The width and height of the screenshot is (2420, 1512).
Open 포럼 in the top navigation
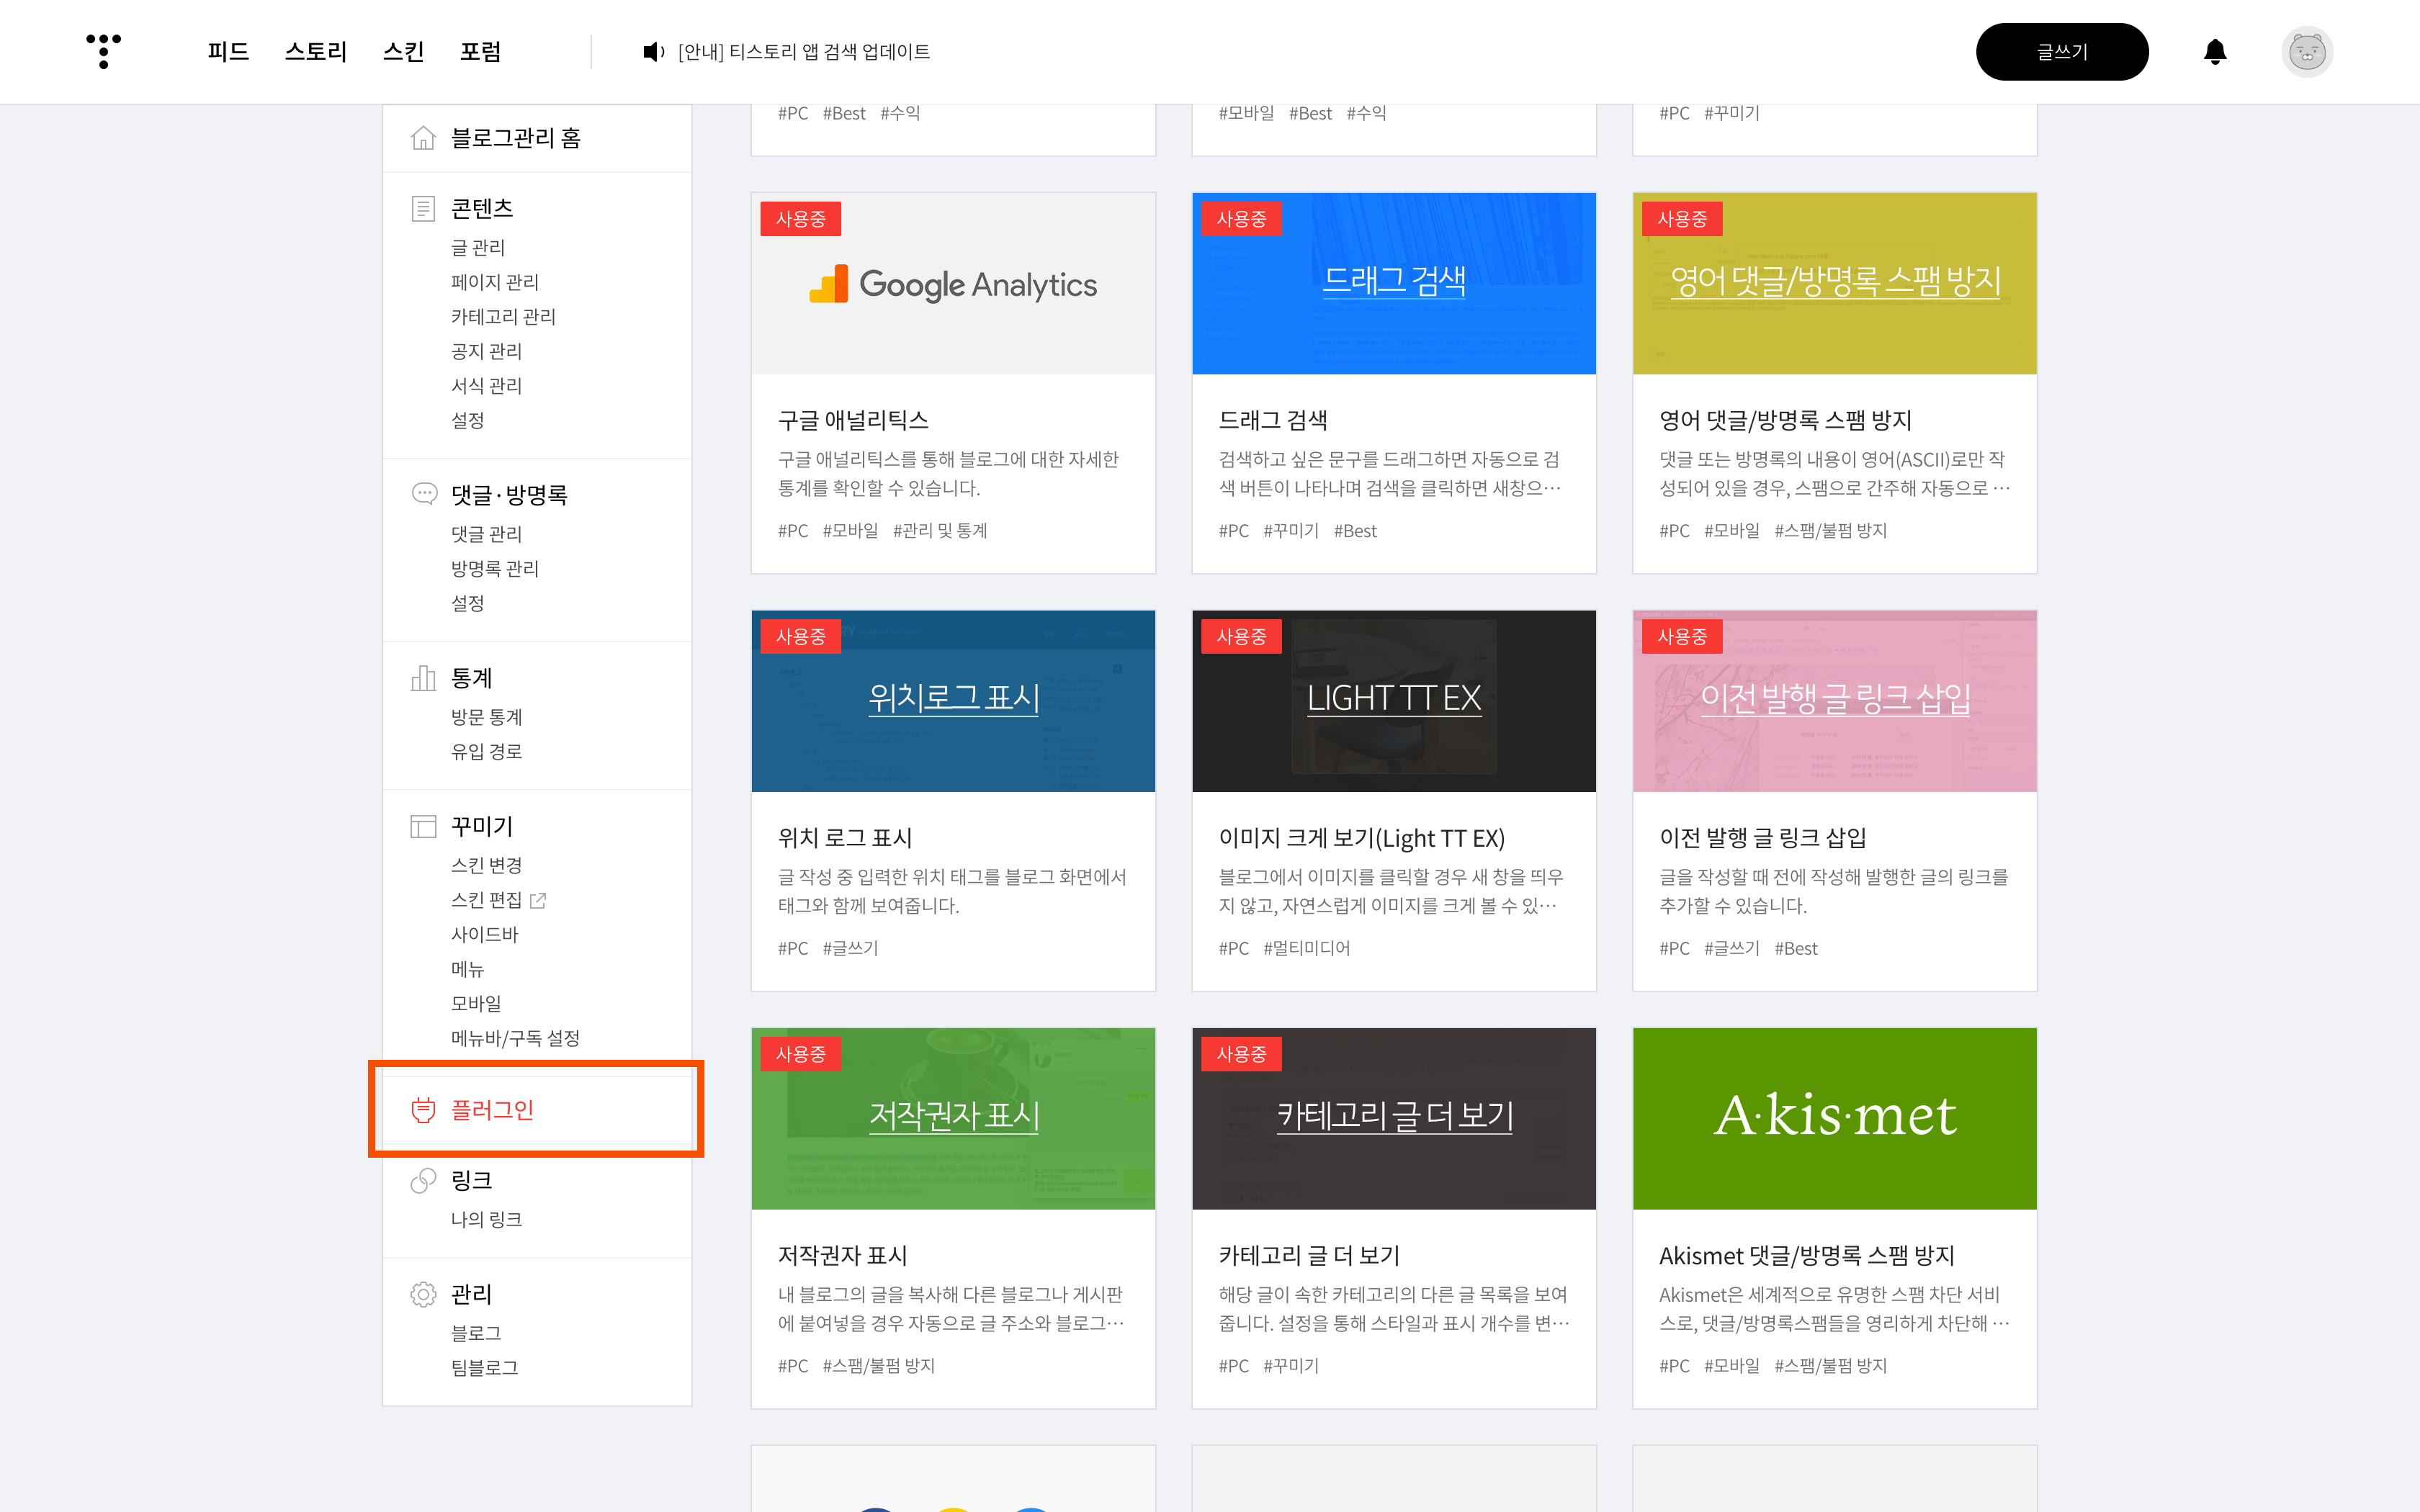click(480, 52)
